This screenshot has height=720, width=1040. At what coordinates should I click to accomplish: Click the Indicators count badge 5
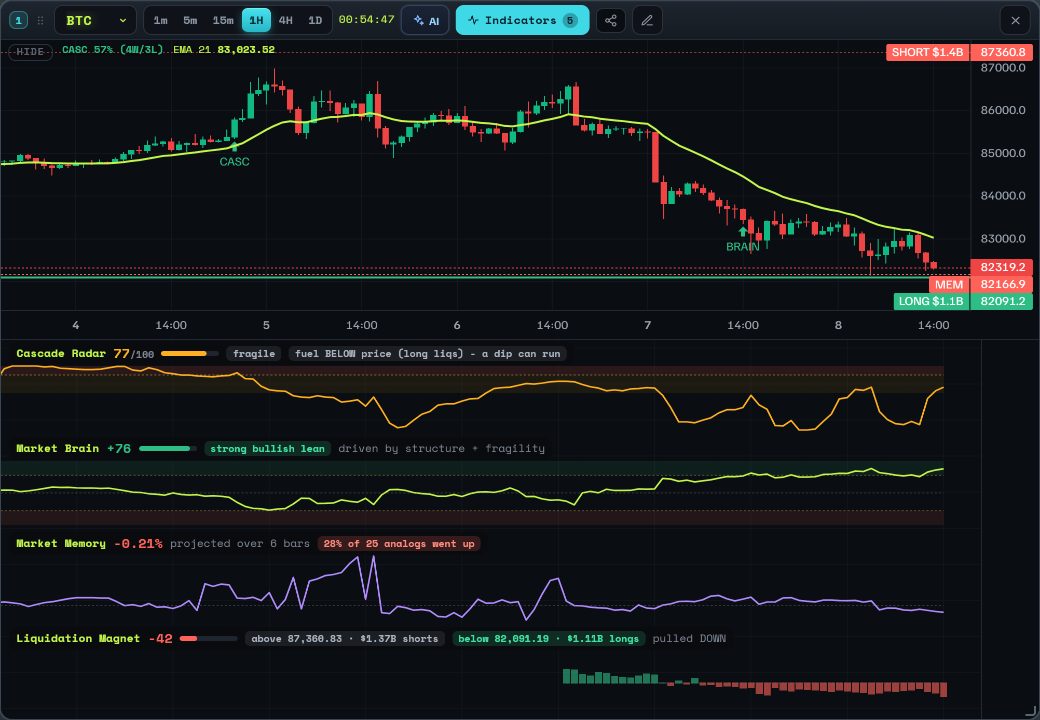point(570,21)
